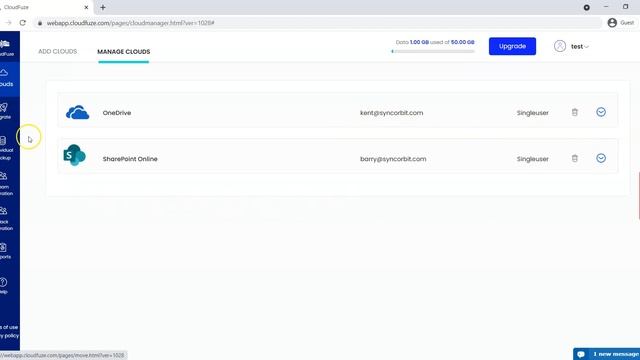Open the Team Migration sidebar item

pyautogui.click(x=6, y=184)
